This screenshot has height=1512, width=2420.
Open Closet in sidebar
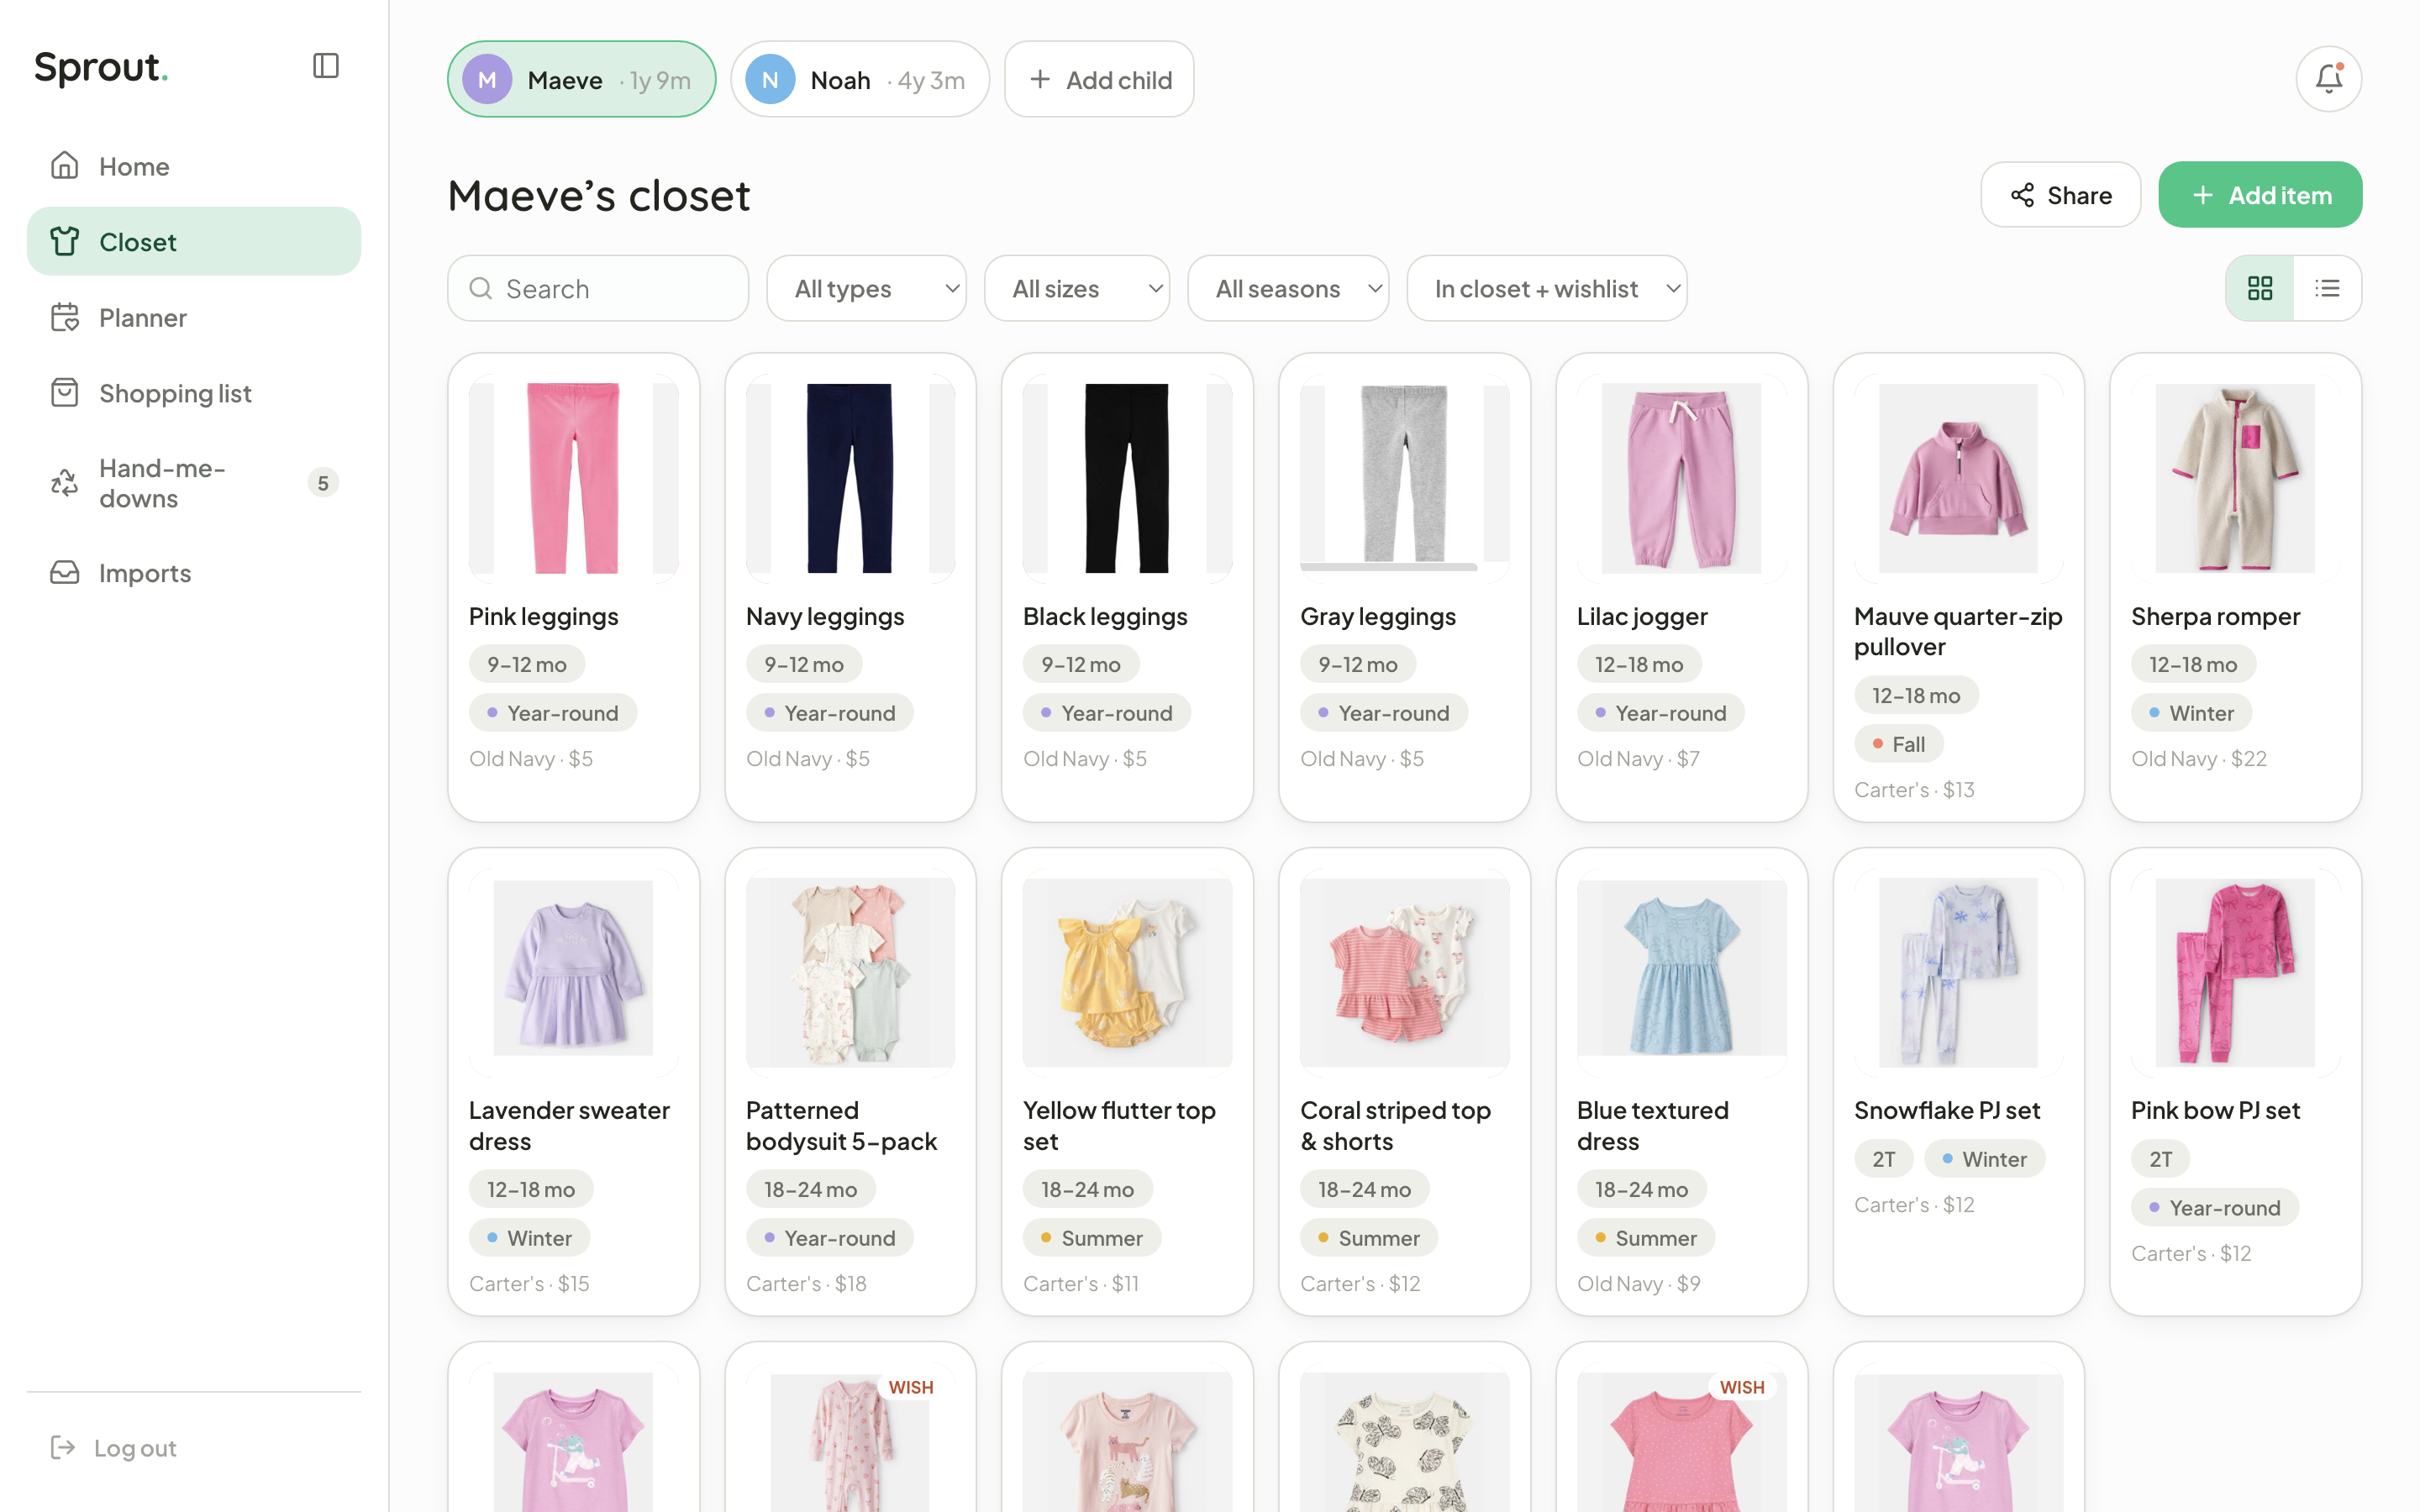[194, 241]
